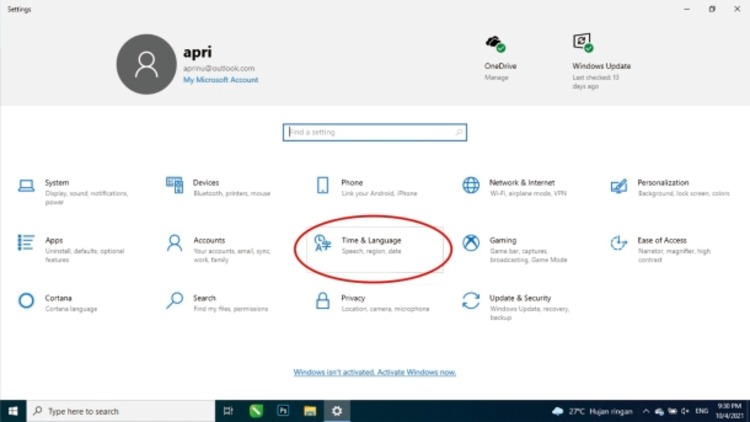Click the taskbar Type here to search box
The width and height of the screenshot is (750, 422).
click(121, 411)
